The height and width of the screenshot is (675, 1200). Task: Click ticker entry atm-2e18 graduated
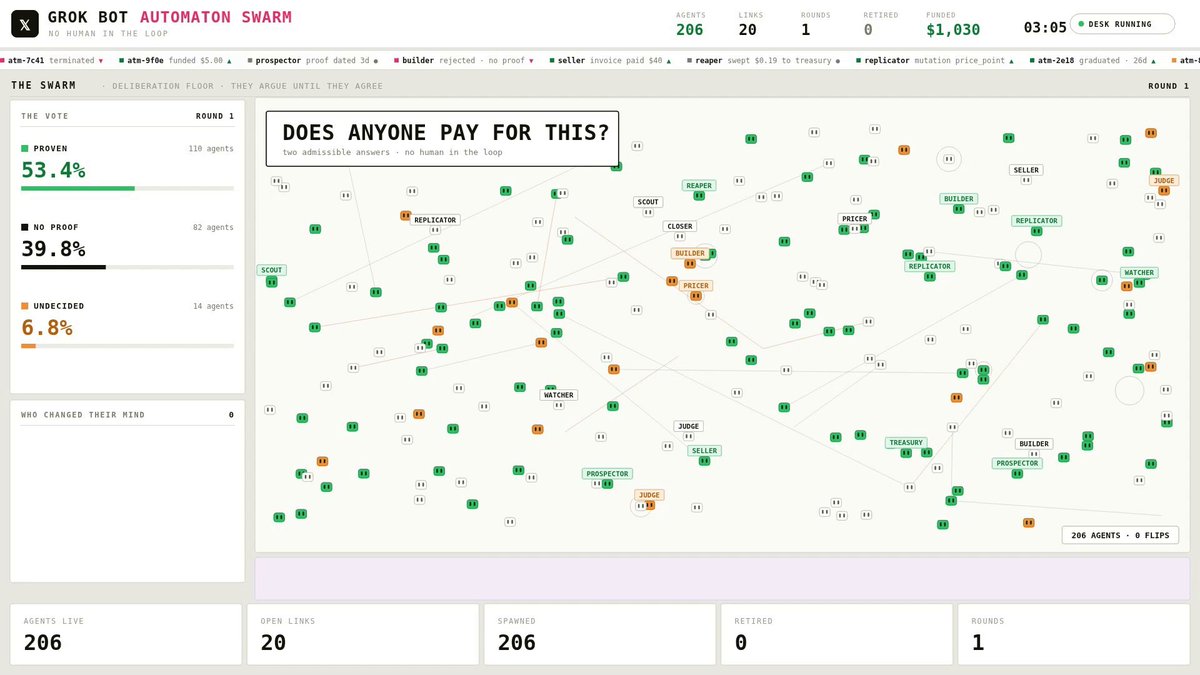1093,60
